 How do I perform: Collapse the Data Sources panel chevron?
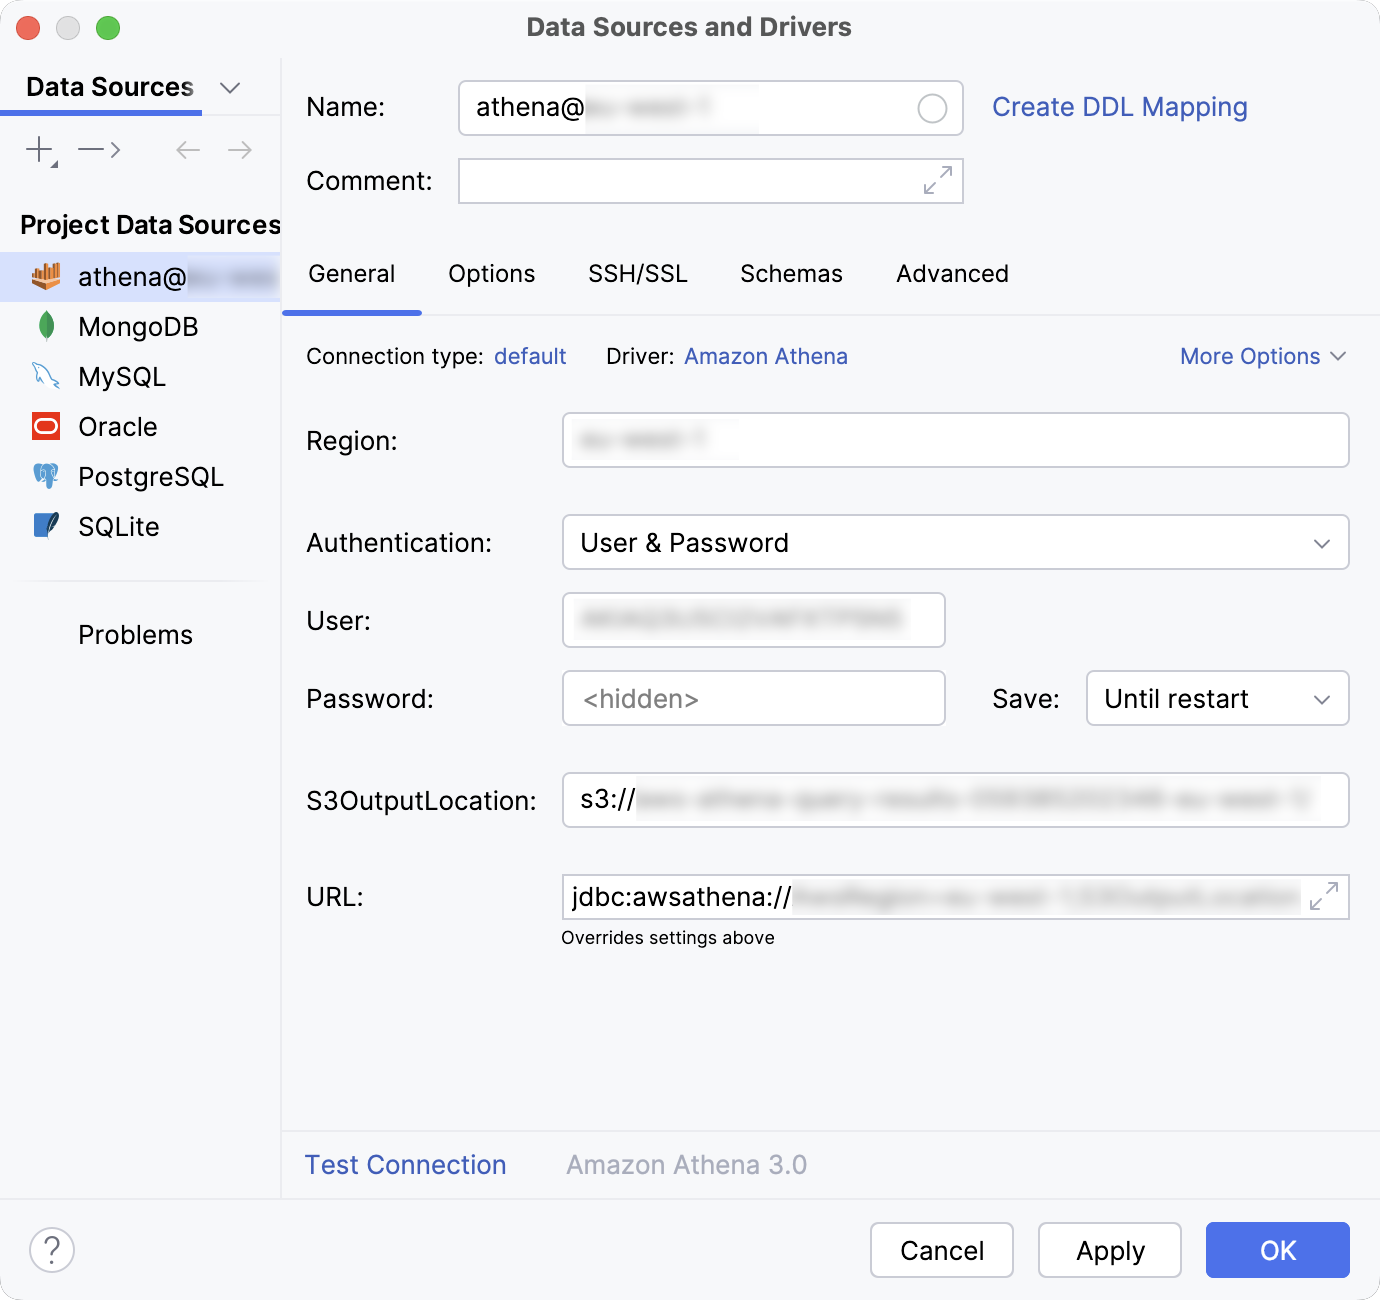pyautogui.click(x=230, y=87)
